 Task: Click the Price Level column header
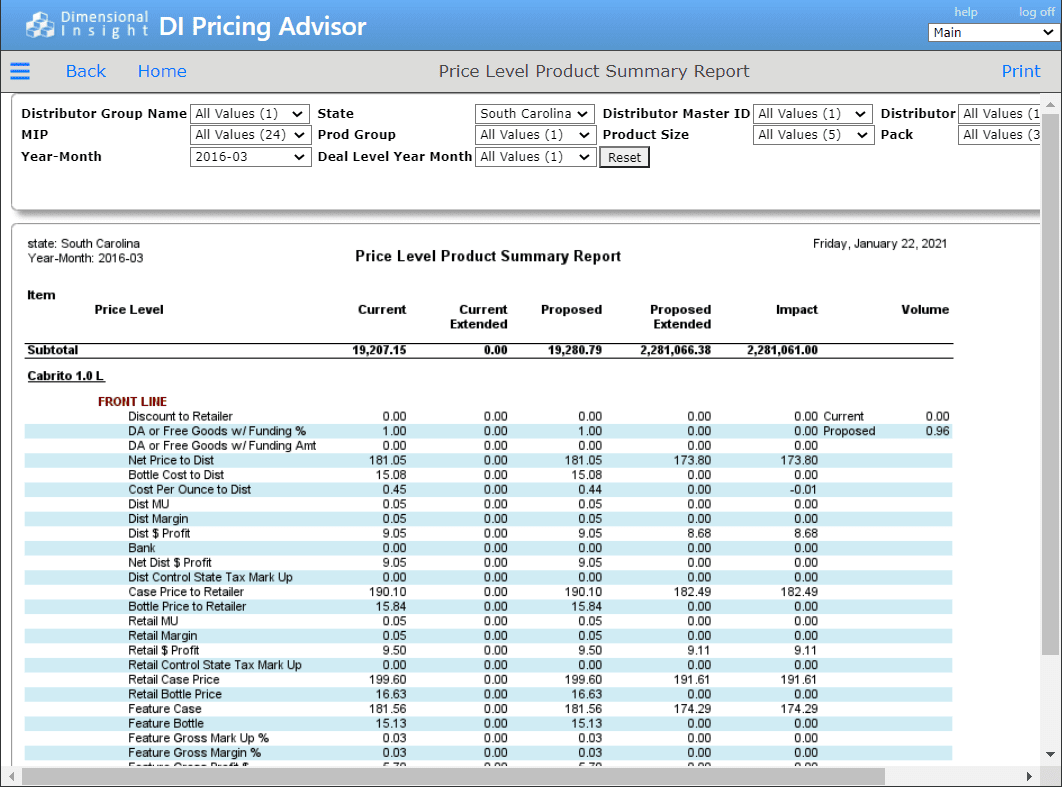tap(129, 310)
